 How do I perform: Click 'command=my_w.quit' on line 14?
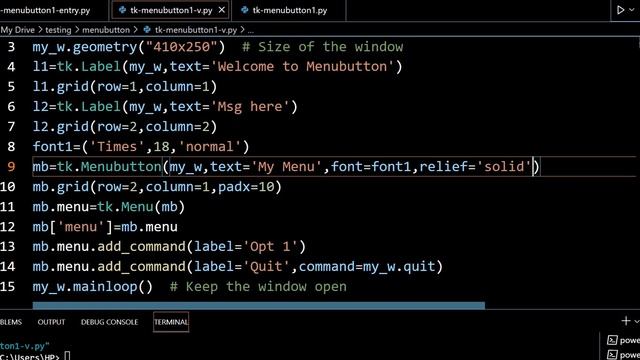click(x=367, y=267)
